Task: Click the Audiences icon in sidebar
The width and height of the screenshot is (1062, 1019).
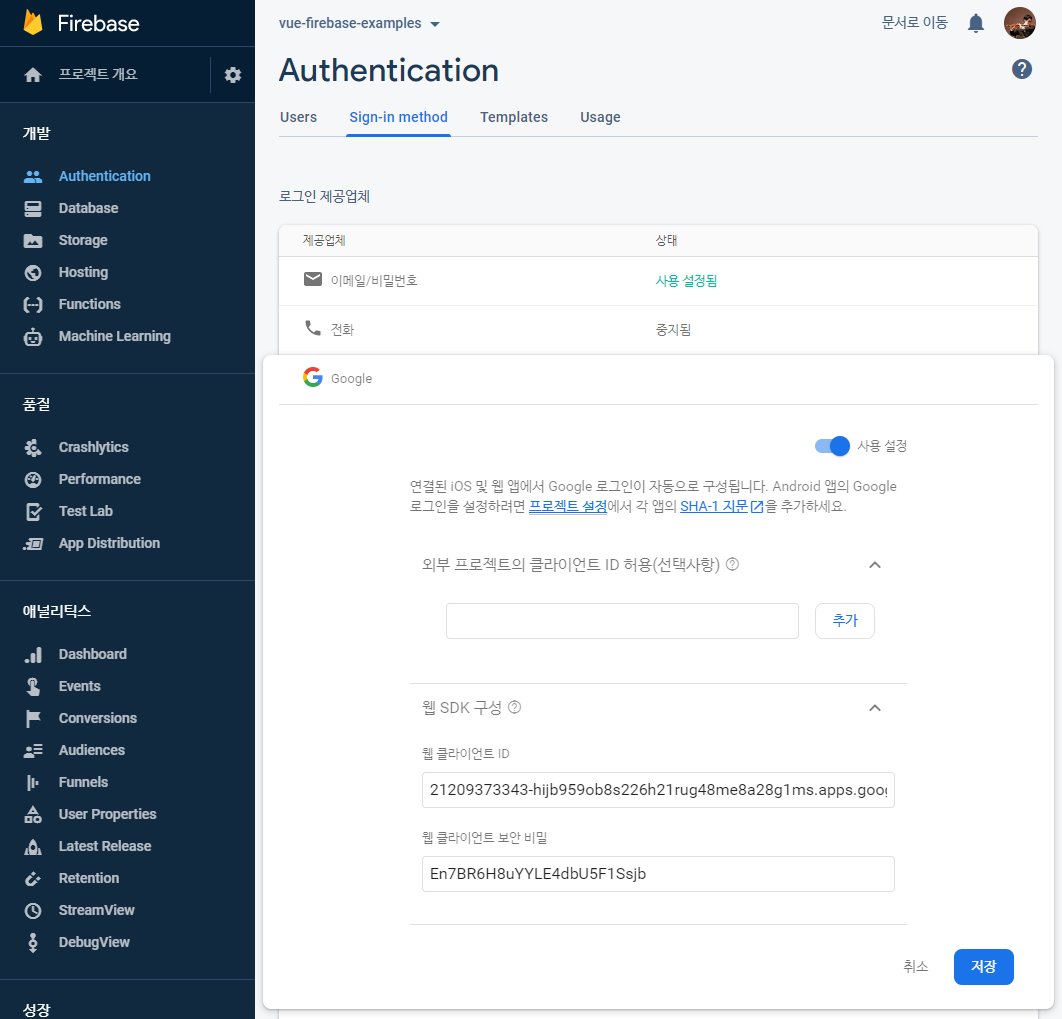Action: pyautogui.click(x=33, y=750)
